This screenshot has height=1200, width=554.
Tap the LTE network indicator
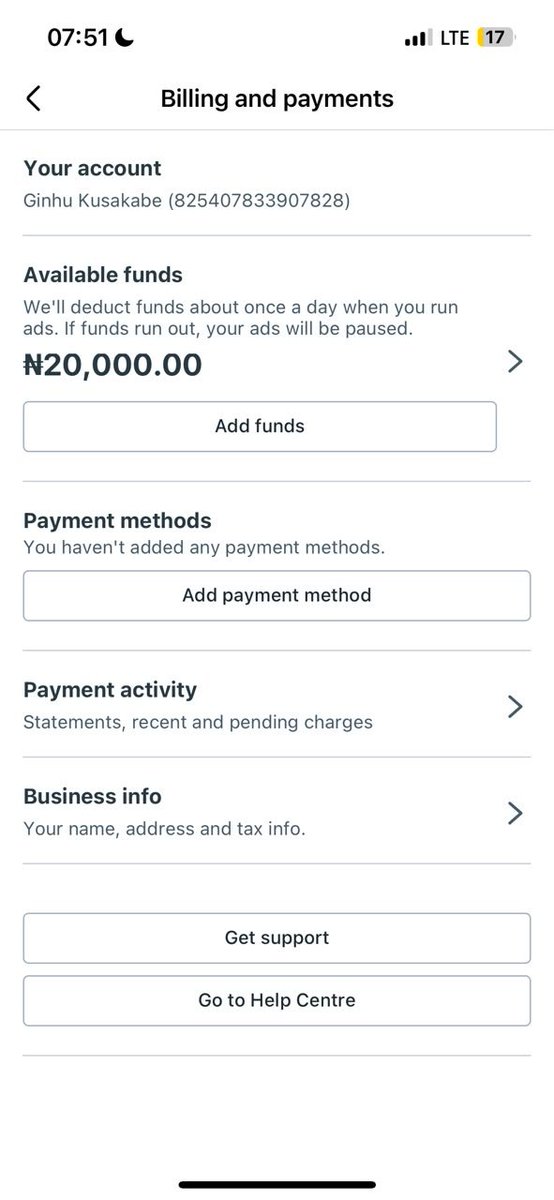454,38
